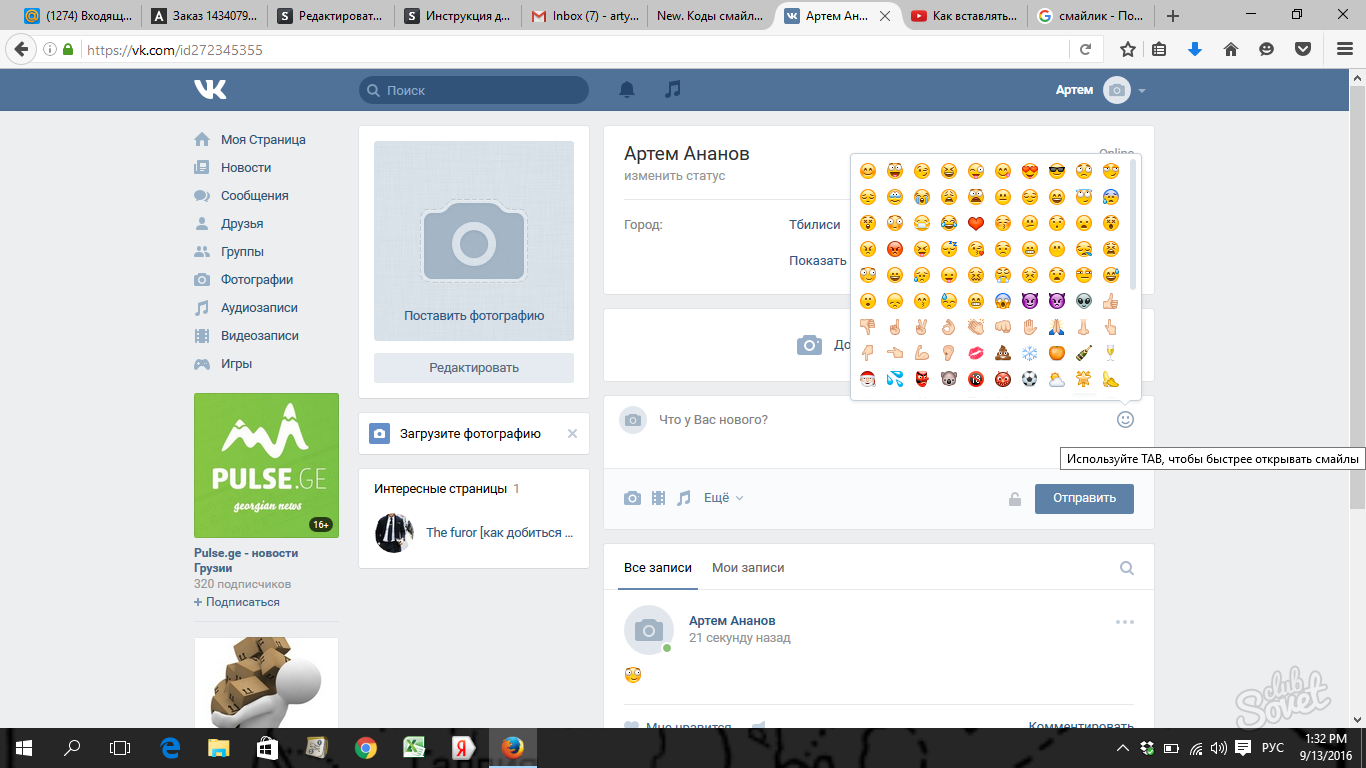Open Firefox in the Windows taskbar

pyautogui.click(x=512, y=747)
